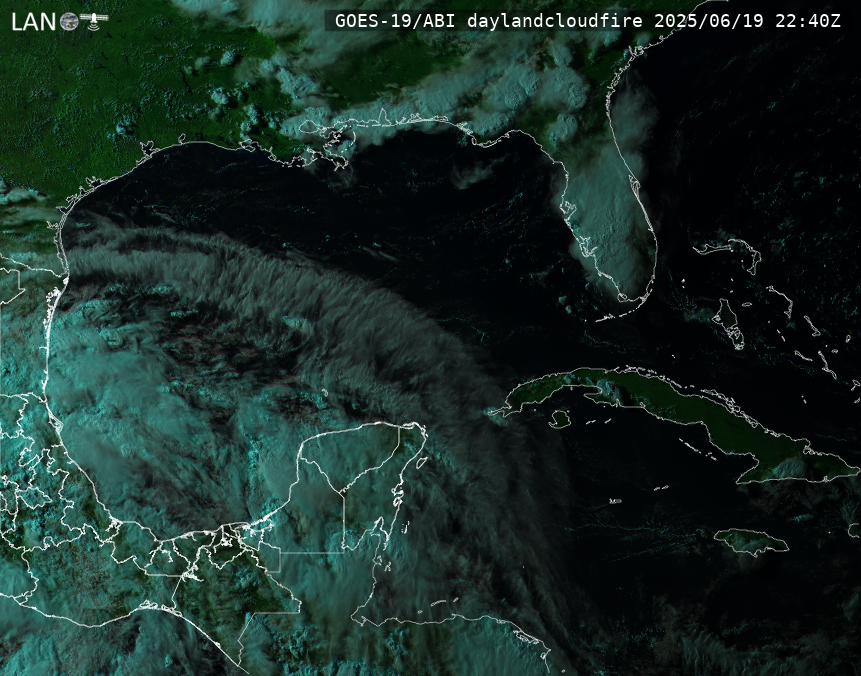861x676 pixels.
Task: Click the 'daylandcloudfire' product name
Action: tap(555, 21)
